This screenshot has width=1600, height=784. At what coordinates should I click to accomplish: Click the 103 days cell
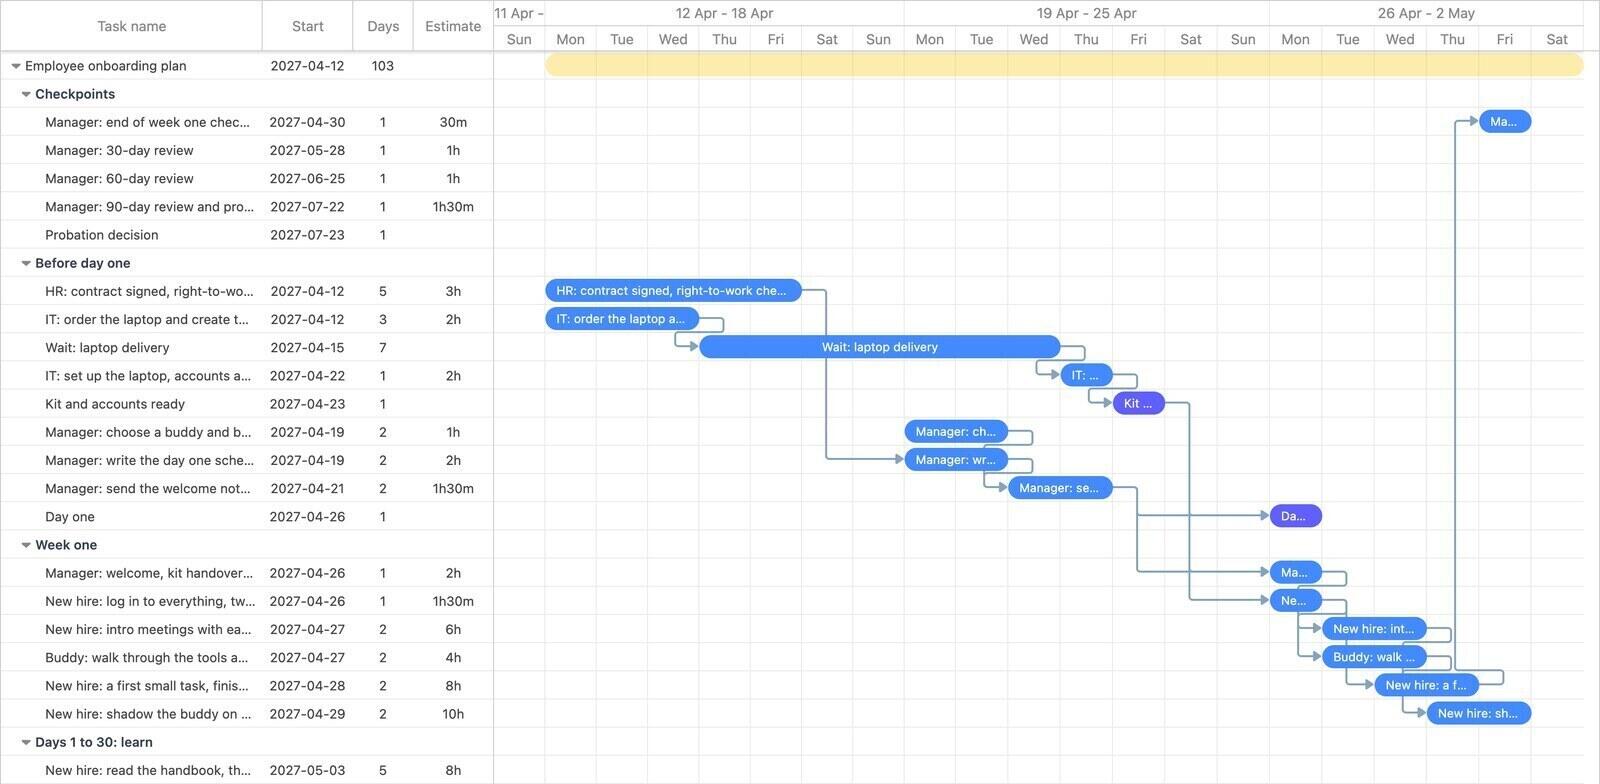click(x=383, y=66)
